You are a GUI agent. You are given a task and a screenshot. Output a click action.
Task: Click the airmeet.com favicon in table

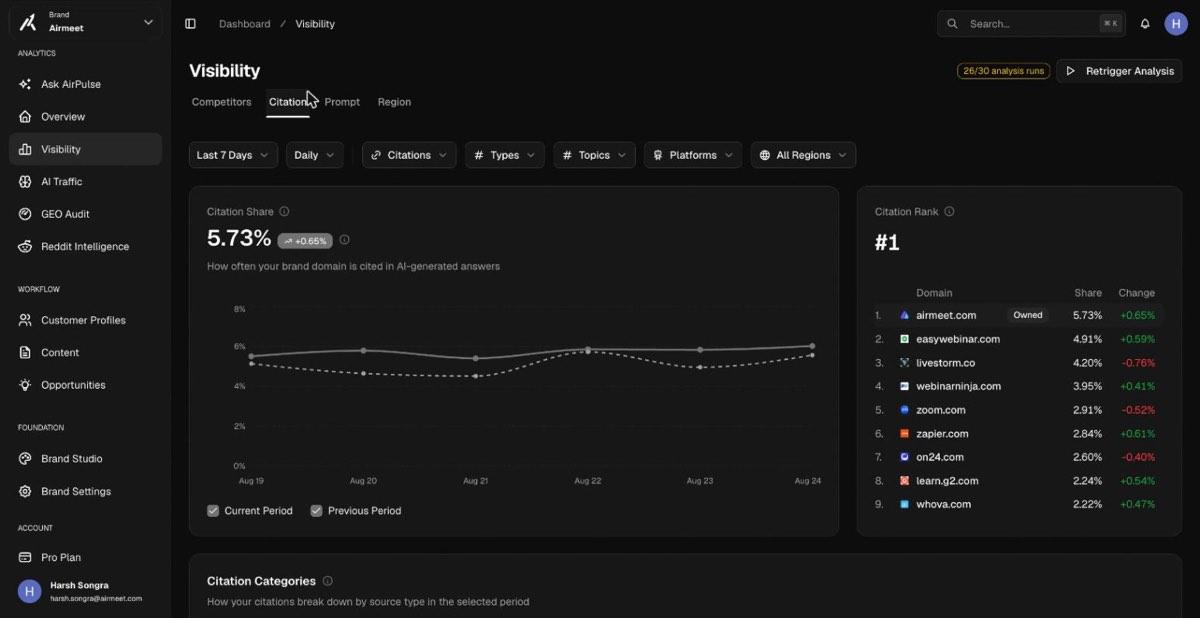point(904,315)
